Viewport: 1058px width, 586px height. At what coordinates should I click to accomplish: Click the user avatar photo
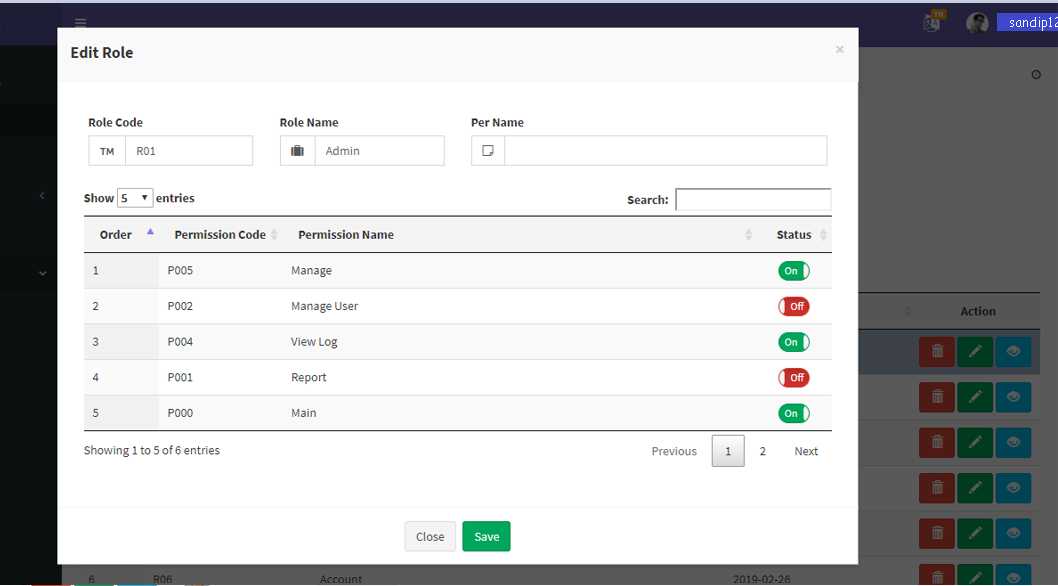(977, 22)
